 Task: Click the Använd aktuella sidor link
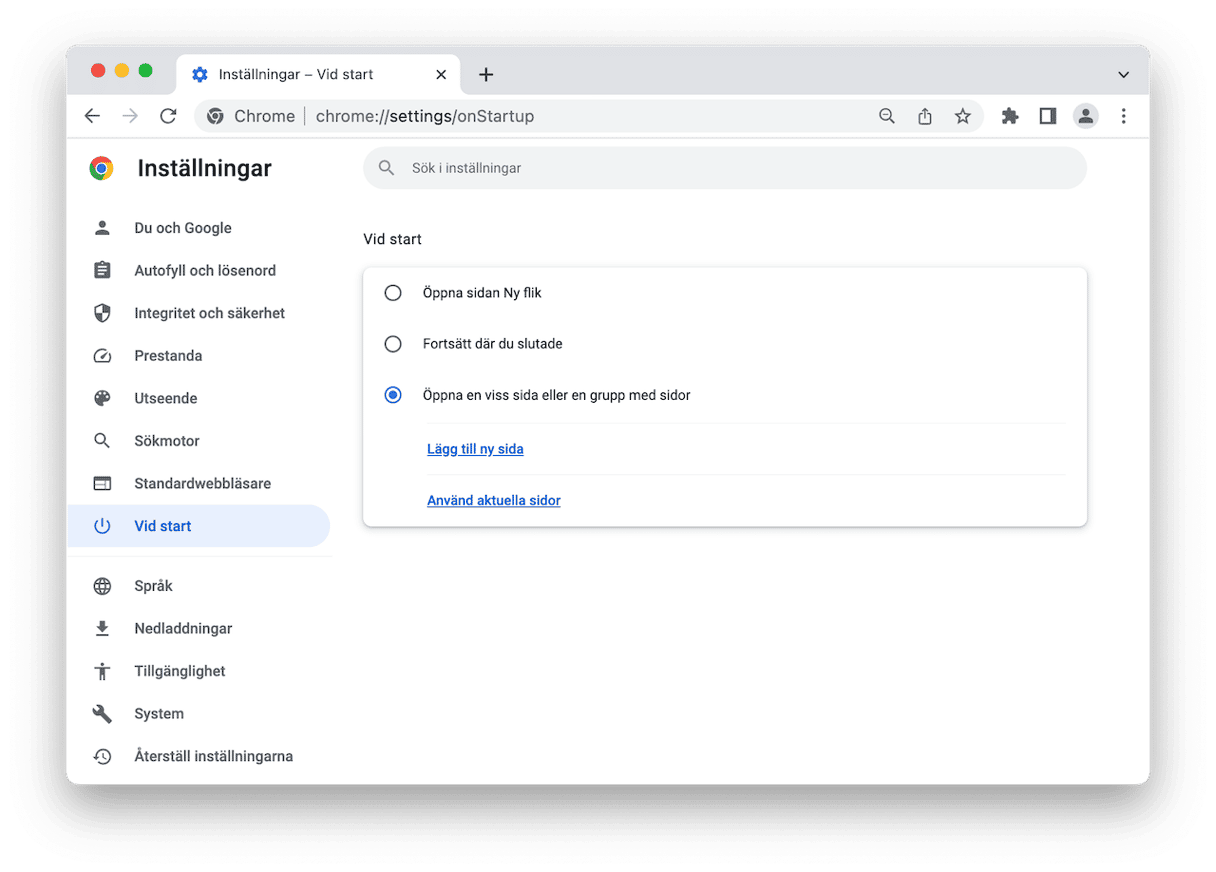point(494,500)
